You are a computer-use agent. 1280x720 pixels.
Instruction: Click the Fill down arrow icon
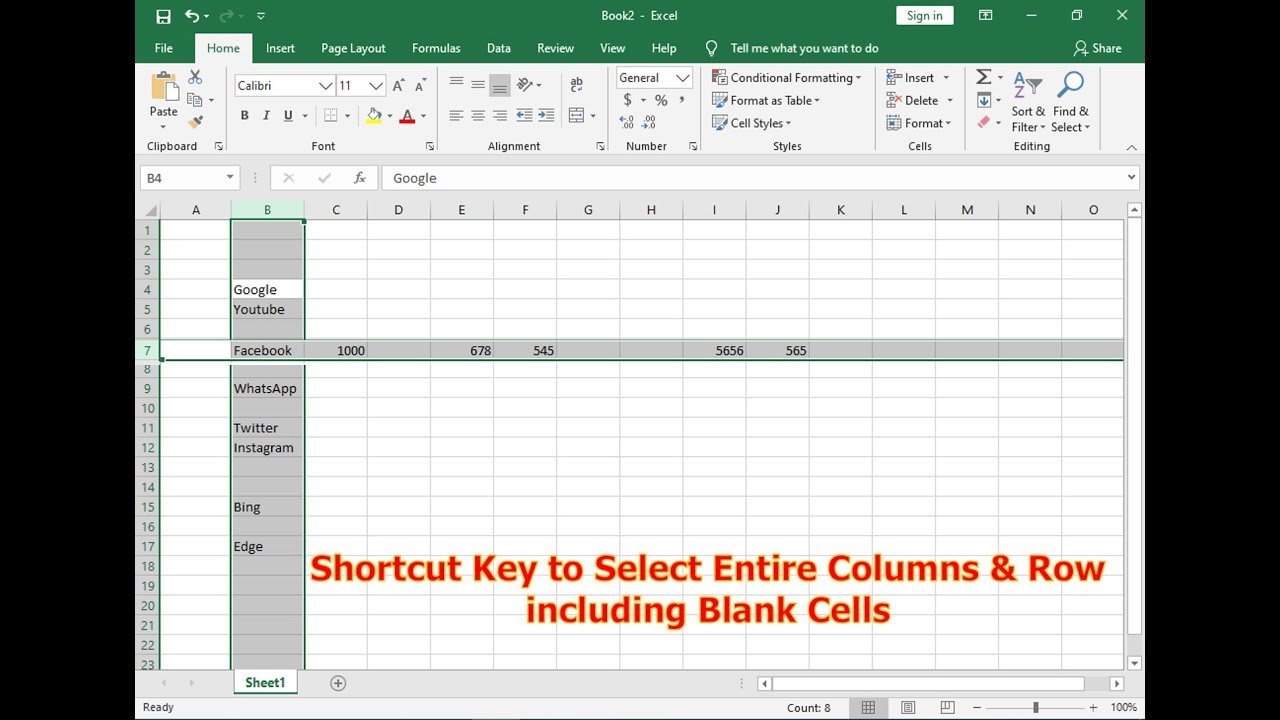pos(983,100)
